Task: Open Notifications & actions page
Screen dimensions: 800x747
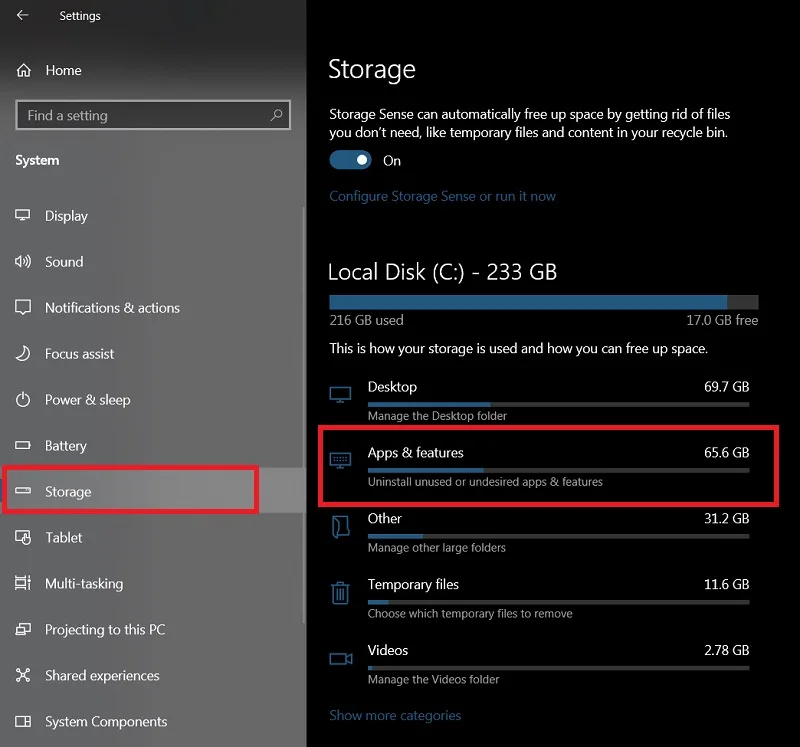Action: pyautogui.click(x=152, y=308)
